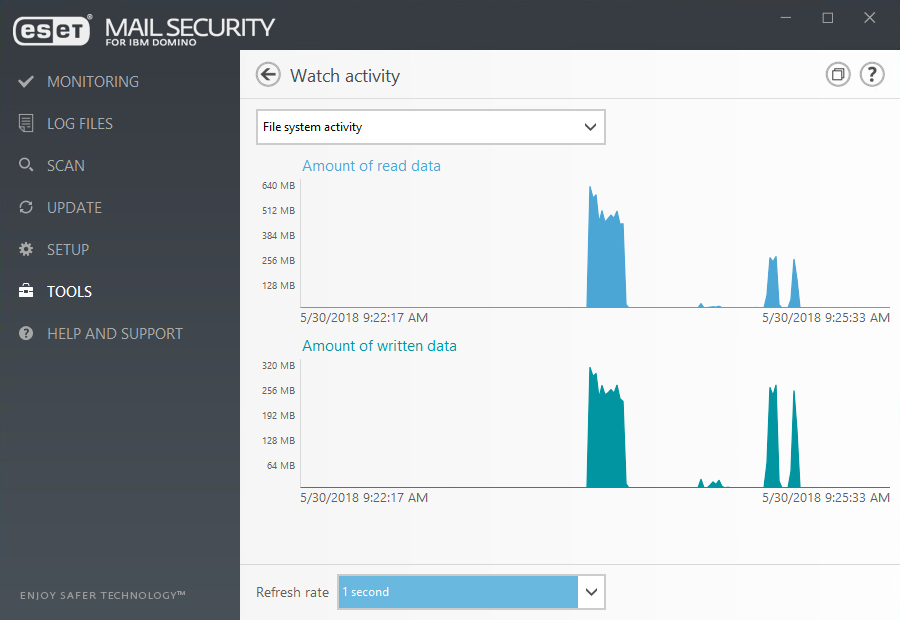Click the Watch activity title
Image resolution: width=900 pixels, height=620 pixels.
point(345,76)
